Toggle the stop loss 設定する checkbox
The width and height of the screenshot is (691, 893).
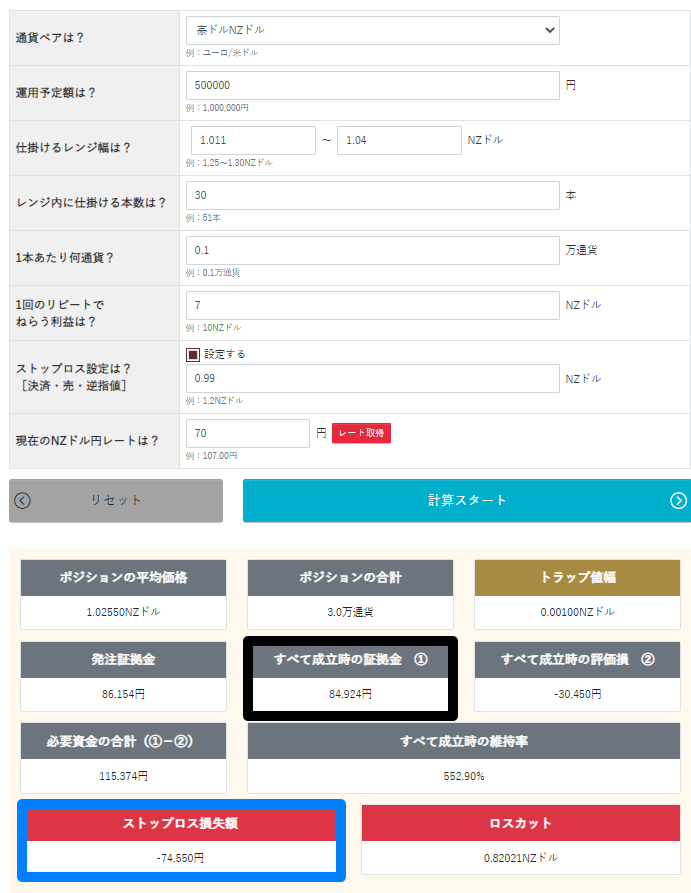coord(193,354)
